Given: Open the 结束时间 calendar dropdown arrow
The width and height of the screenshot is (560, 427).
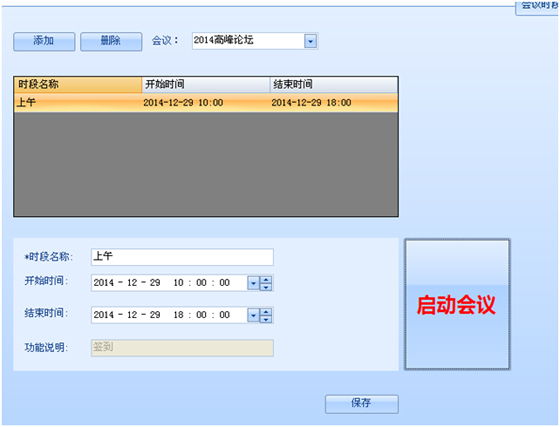Looking at the screenshot, I should (253, 316).
